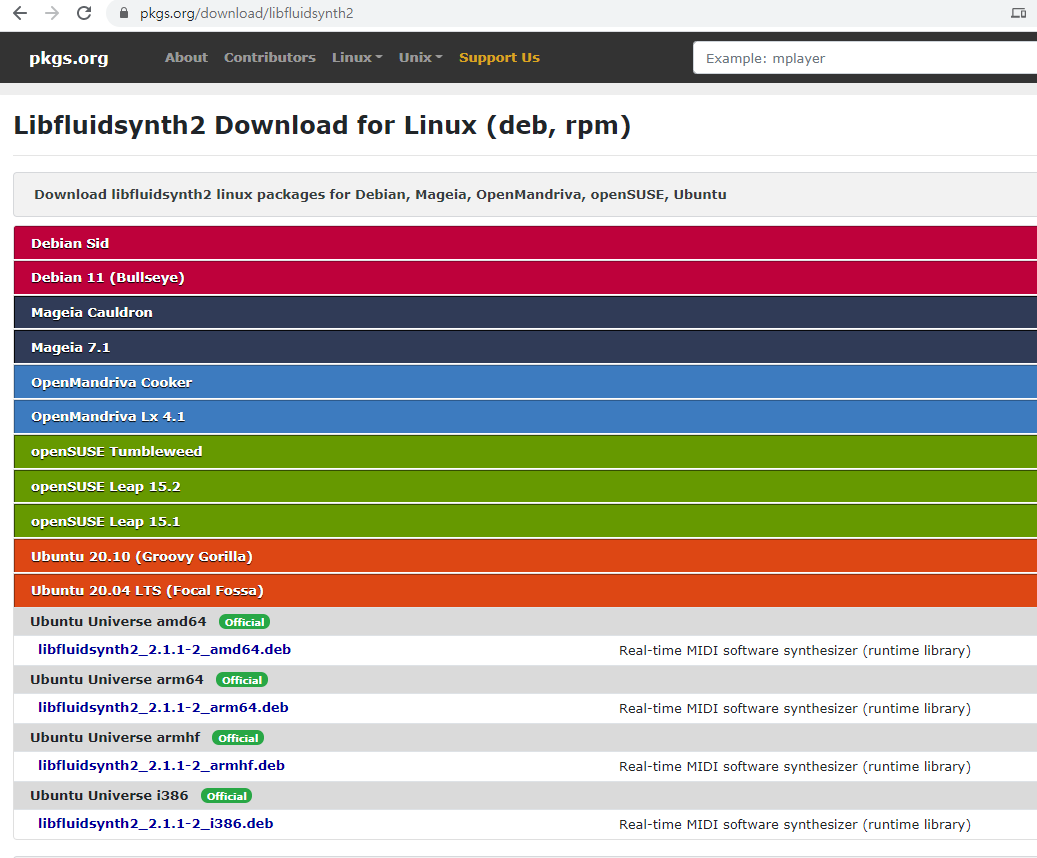The height and width of the screenshot is (858, 1037).
Task: Expand the Debian Sid section
Action: point(525,243)
